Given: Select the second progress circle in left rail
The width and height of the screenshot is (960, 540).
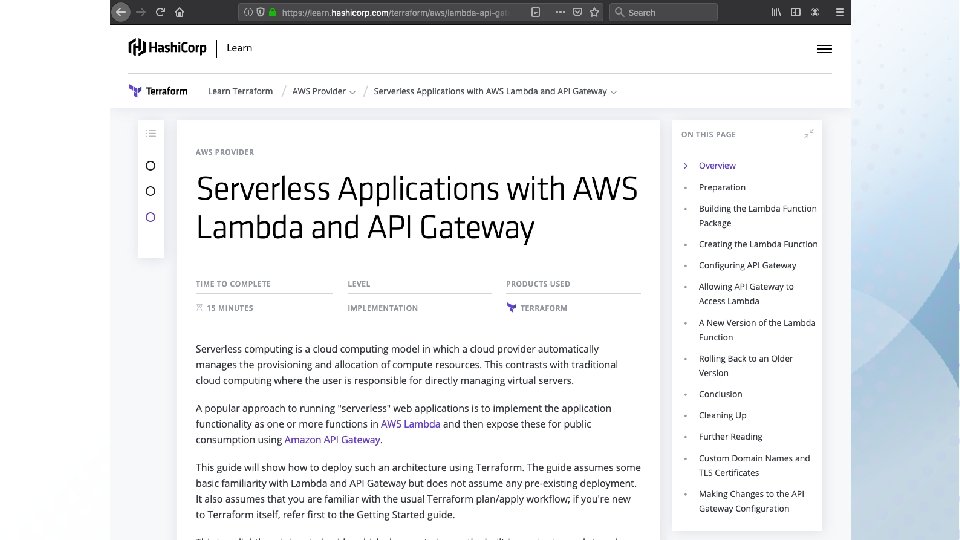Looking at the screenshot, I should point(151,192).
